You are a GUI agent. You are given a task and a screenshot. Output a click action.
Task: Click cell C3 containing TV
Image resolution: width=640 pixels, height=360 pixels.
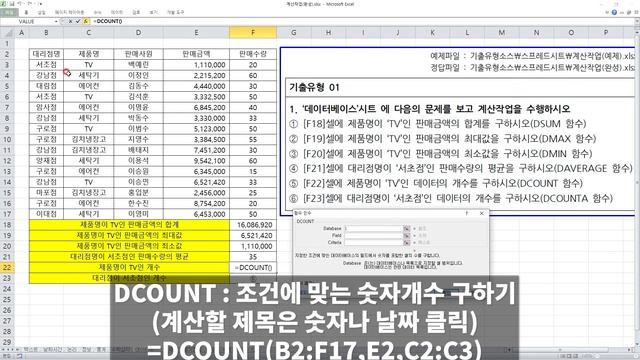pos(89,64)
